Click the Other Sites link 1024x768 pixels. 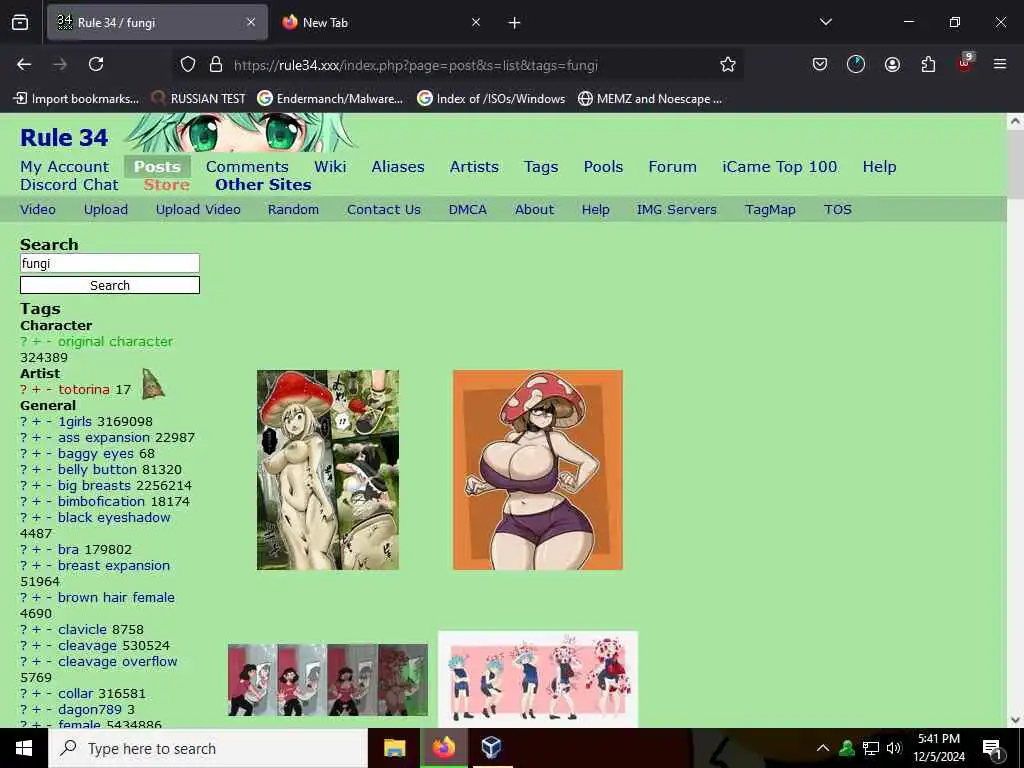[263, 185]
